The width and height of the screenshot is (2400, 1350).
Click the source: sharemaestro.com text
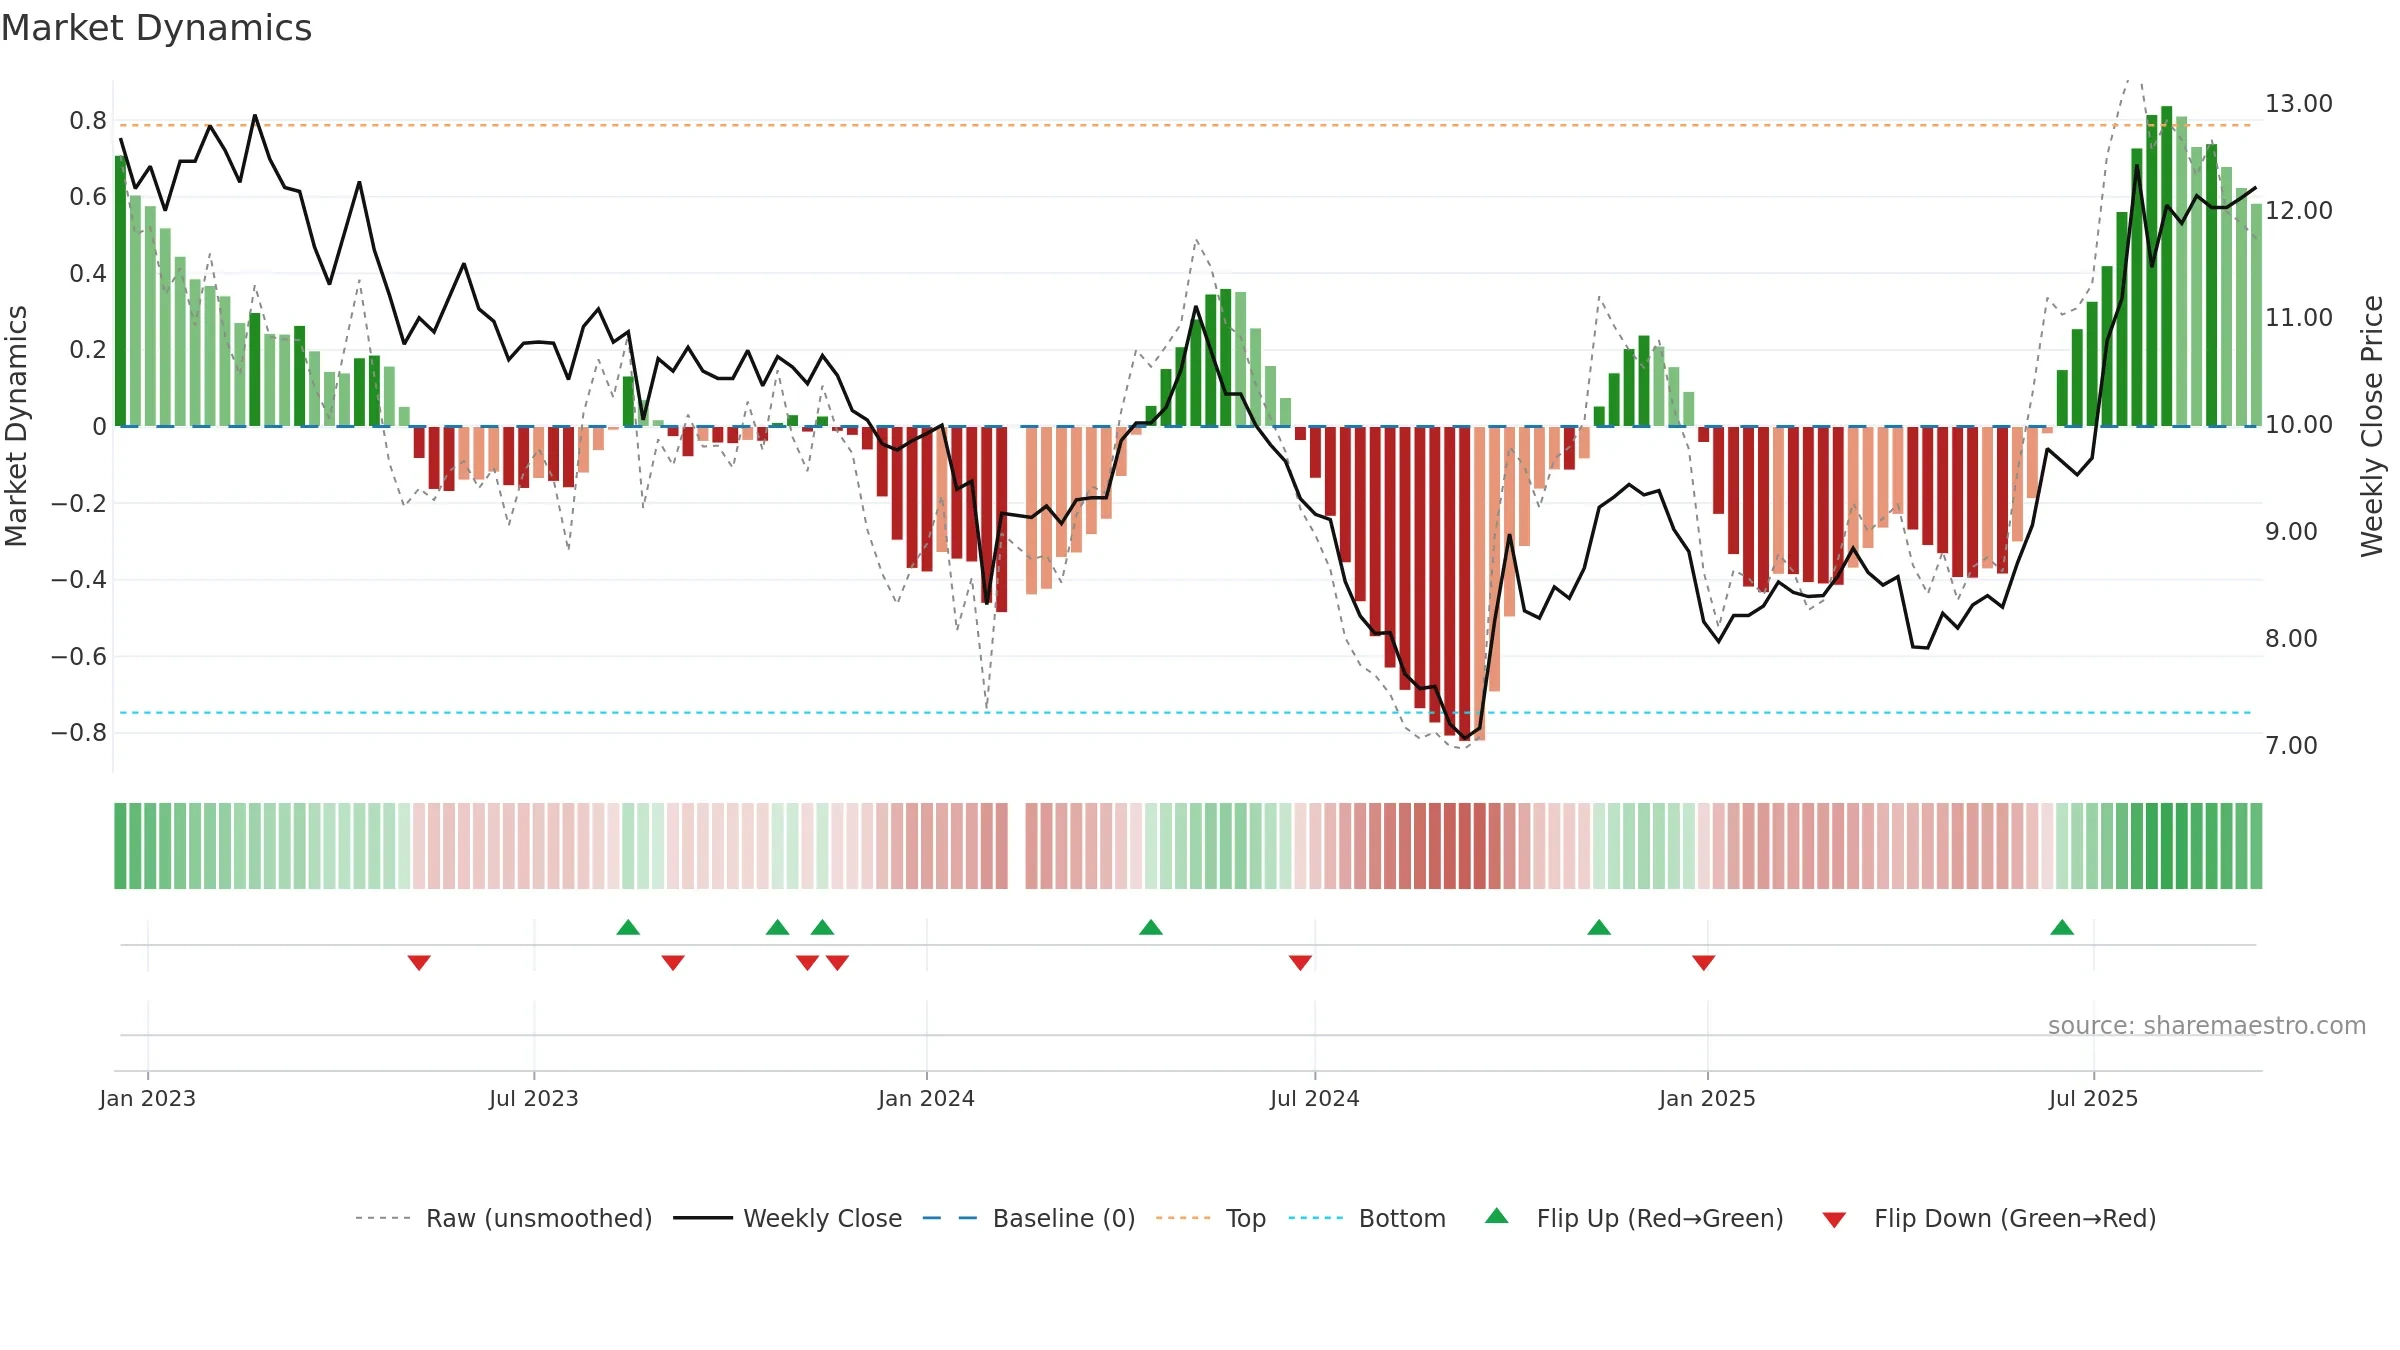[x=2207, y=1025]
